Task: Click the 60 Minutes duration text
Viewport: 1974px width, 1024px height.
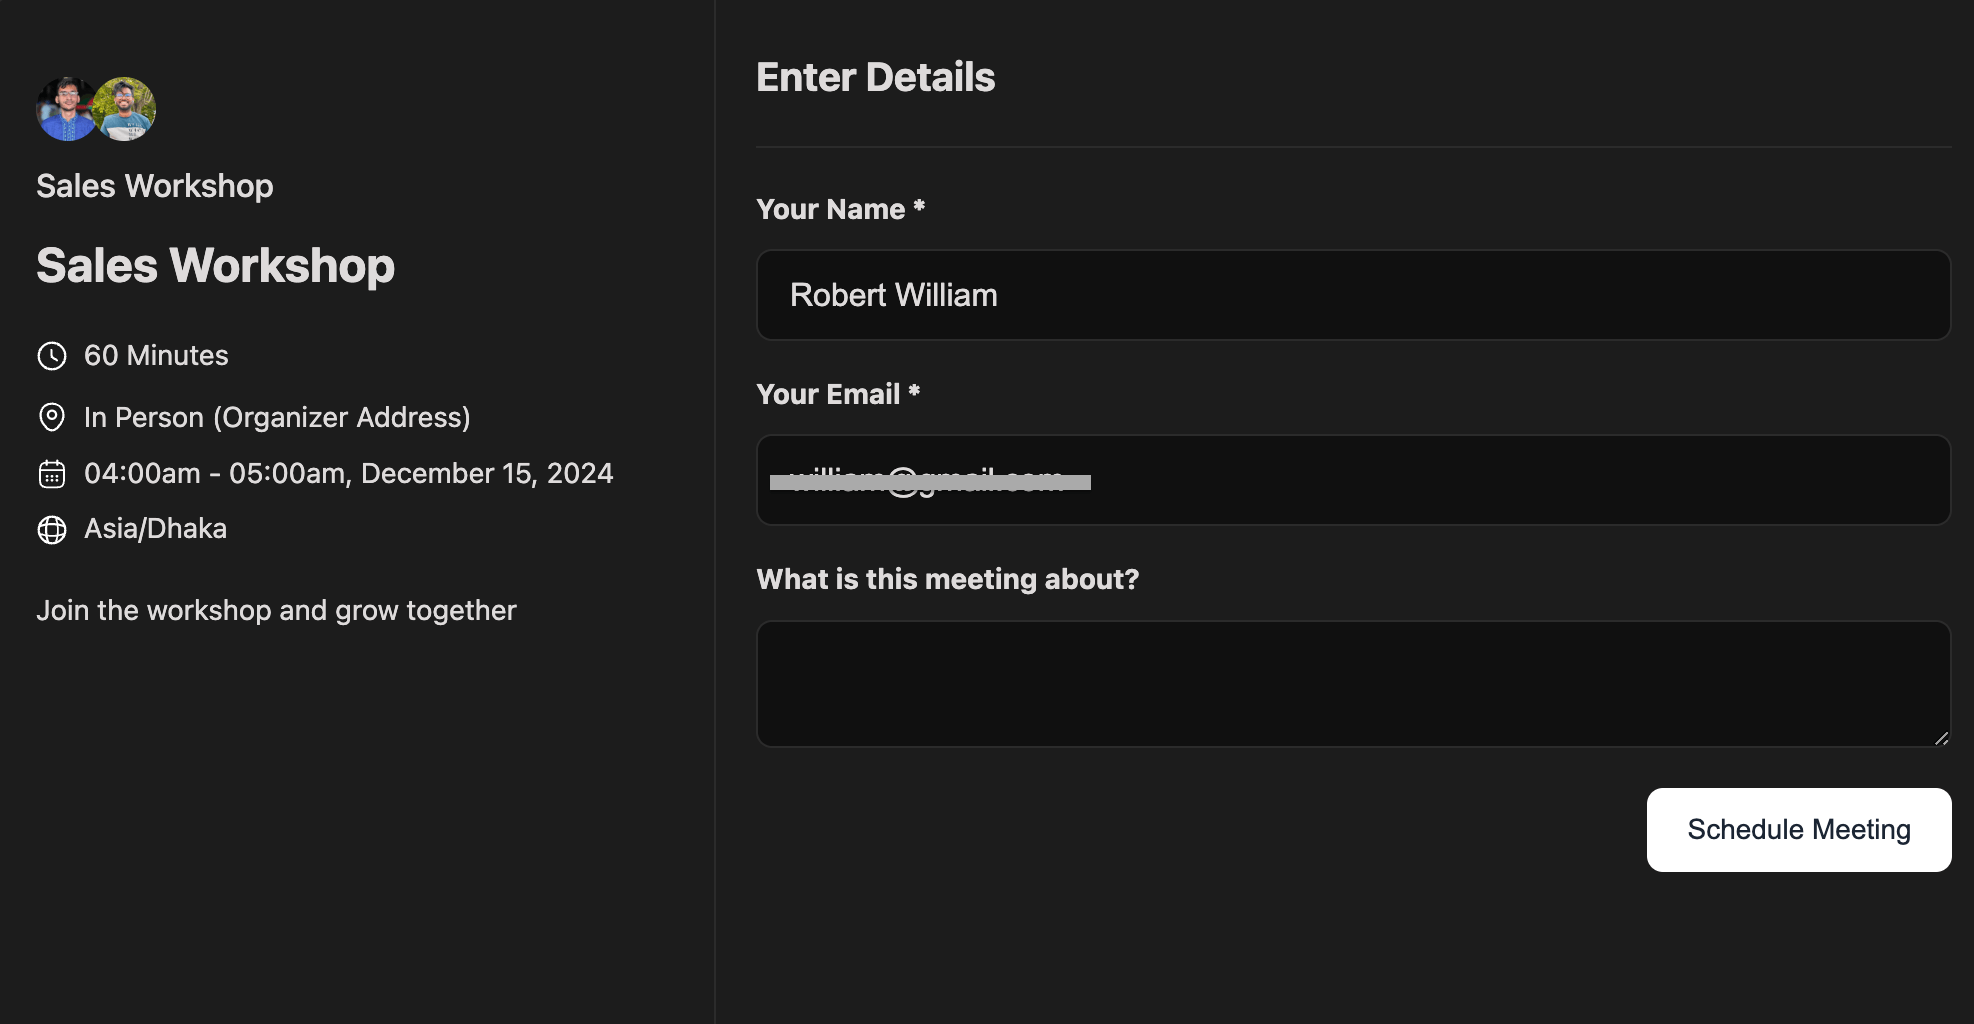Action: click(x=156, y=356)
